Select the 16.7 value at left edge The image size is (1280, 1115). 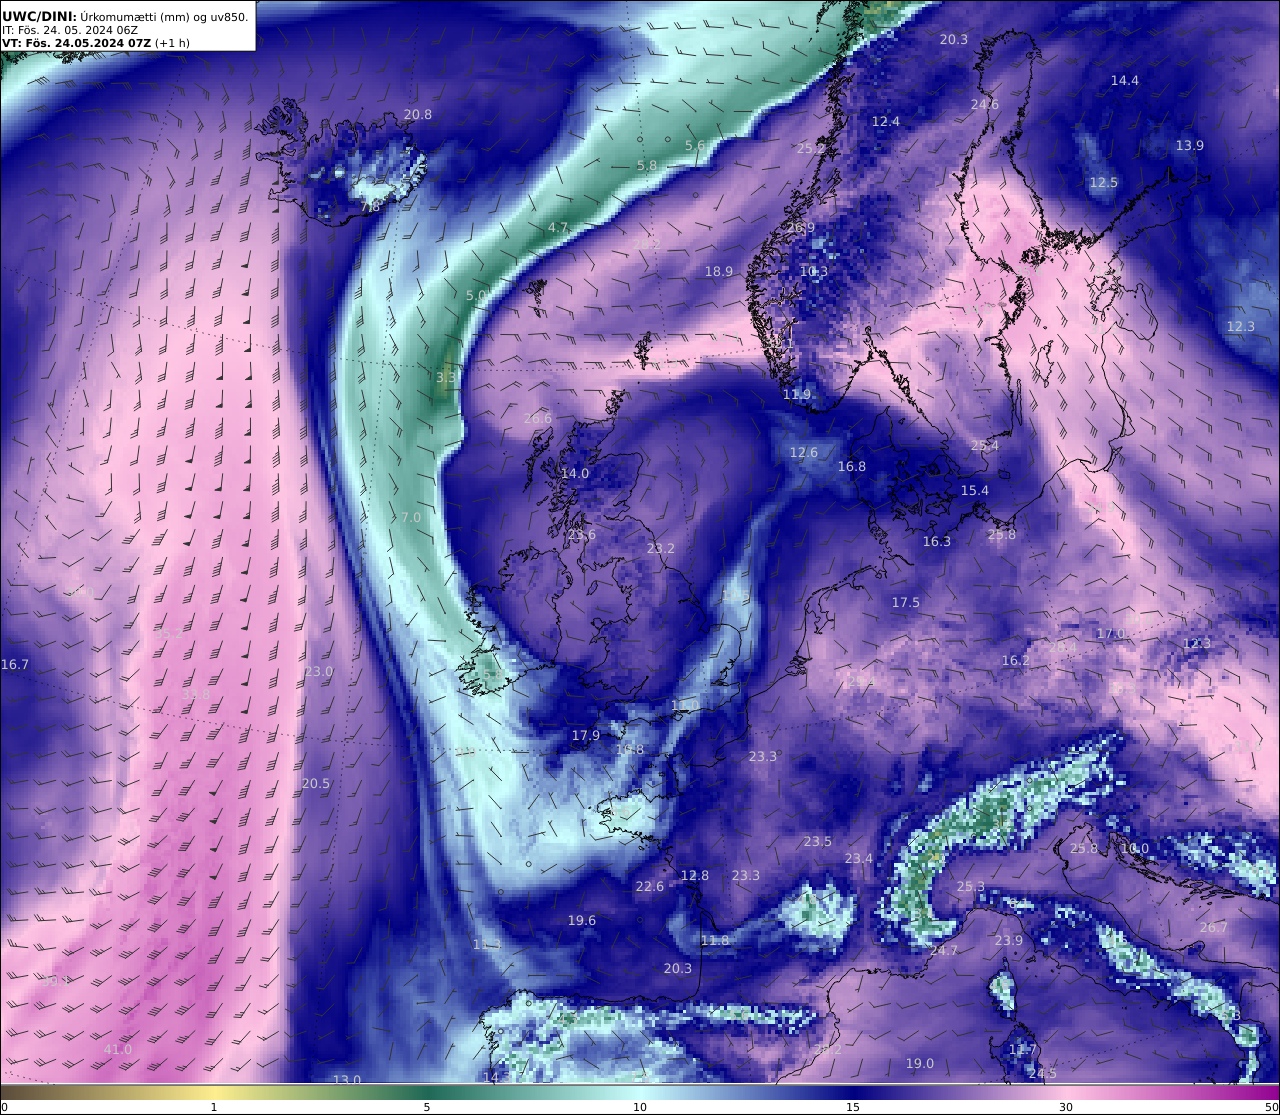pyautogui.click(x=15, y=665)
